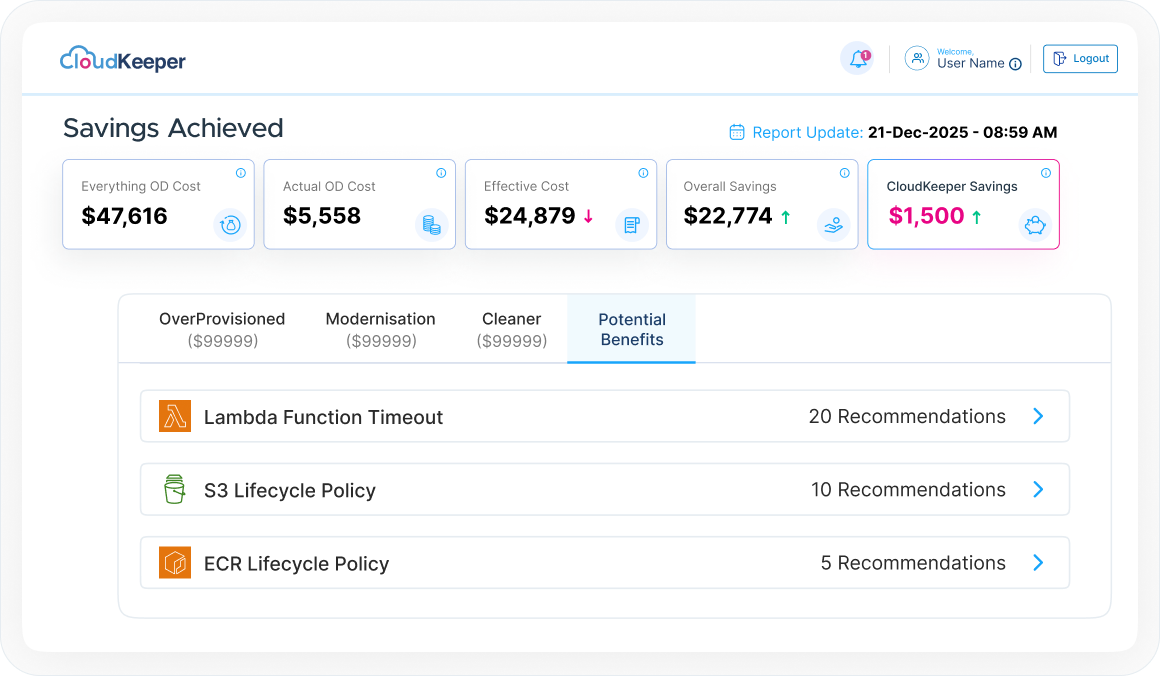
Task: Click the S3 Lifecycle Policy title
Action: [x=290, y=490]
